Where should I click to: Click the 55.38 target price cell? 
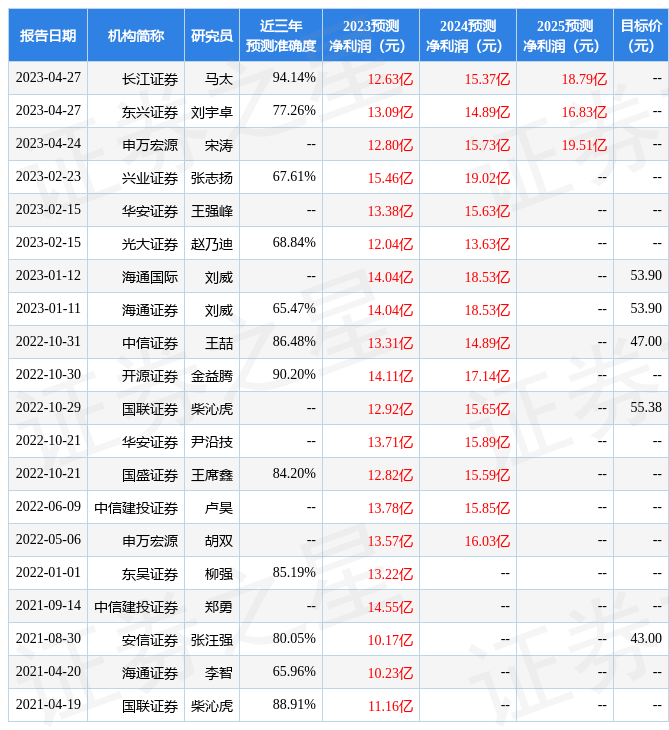(x=646, y=408)
